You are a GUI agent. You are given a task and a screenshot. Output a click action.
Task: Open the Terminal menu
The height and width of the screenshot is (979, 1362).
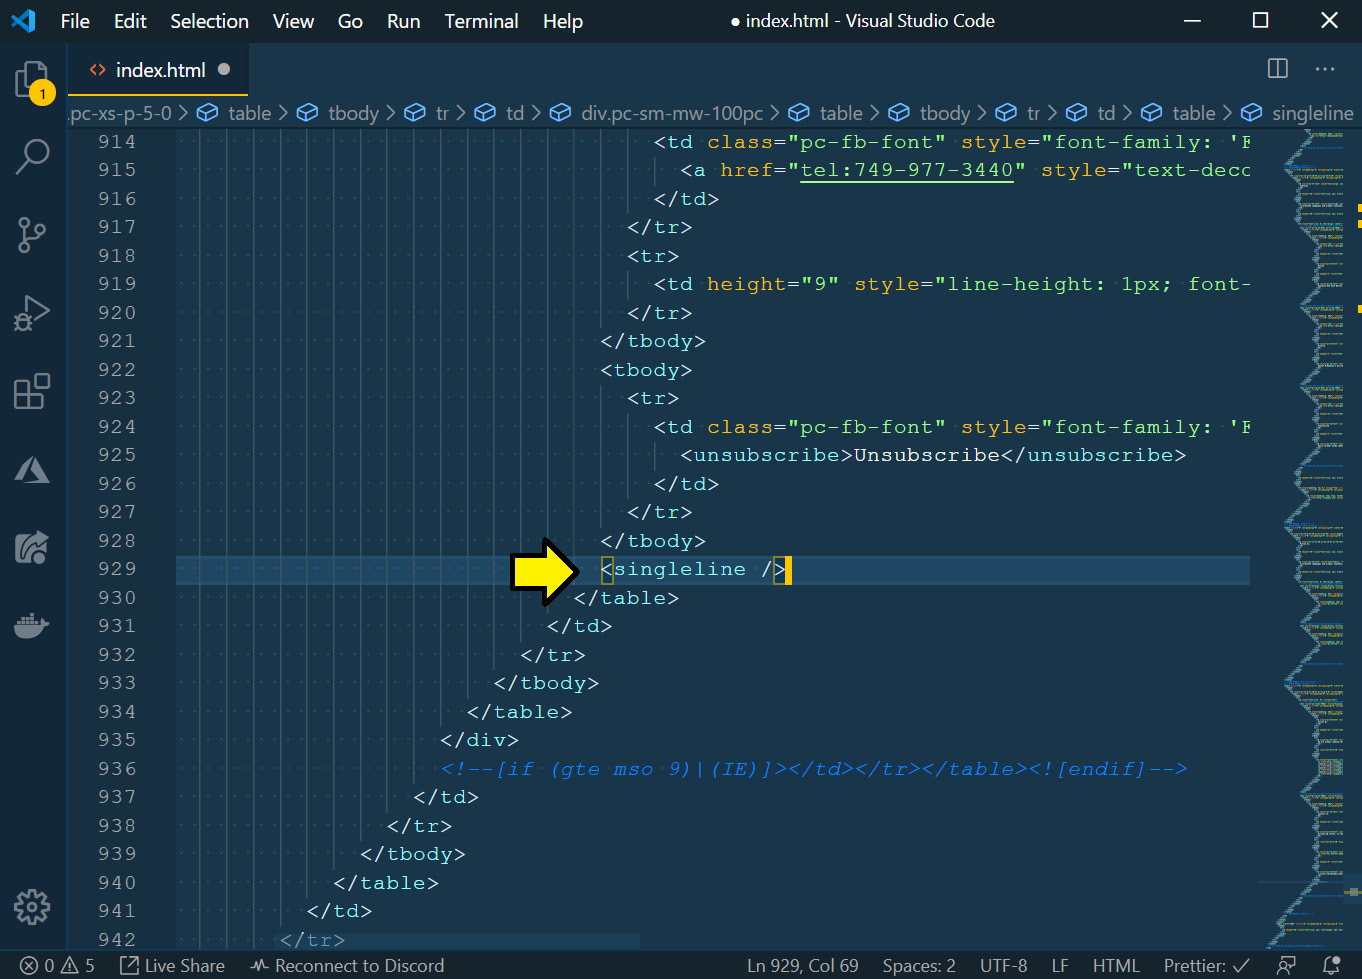coord(481,21)
